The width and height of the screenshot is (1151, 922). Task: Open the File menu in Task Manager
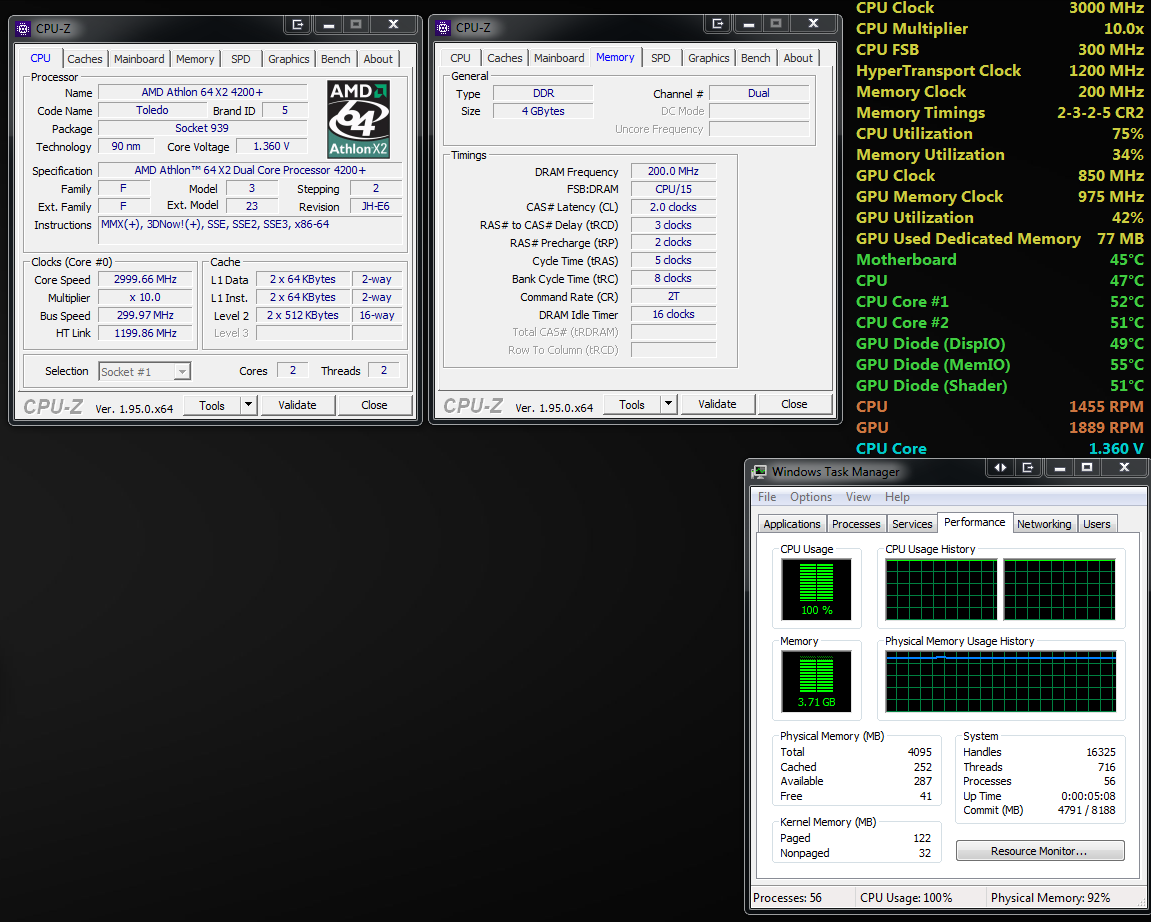pos(767,497)
